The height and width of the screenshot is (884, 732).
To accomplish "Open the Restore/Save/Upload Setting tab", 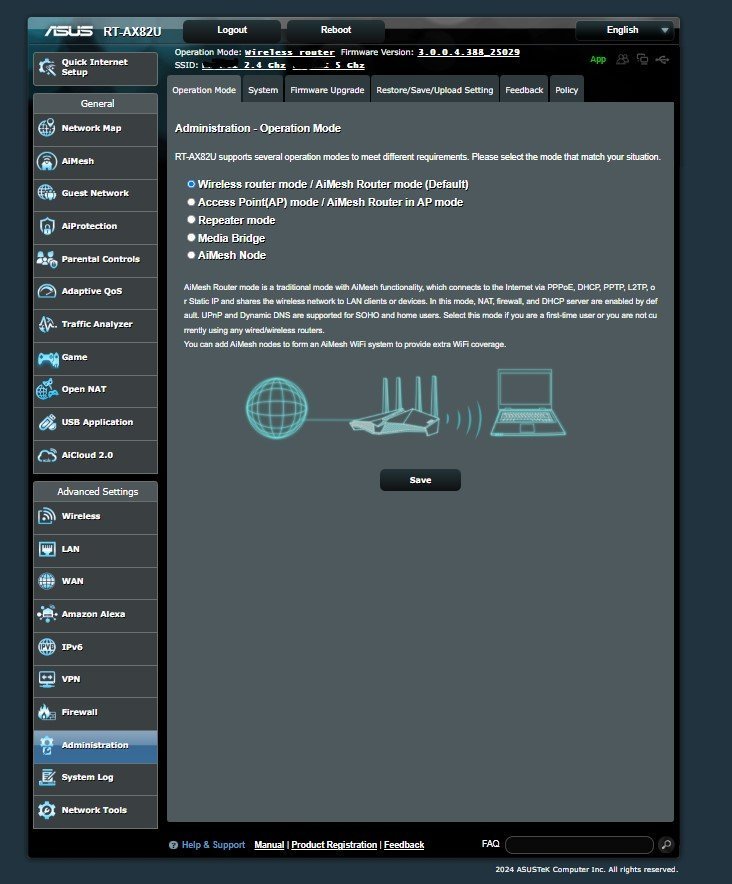I will pyautogui.click(x=434, y=90).
